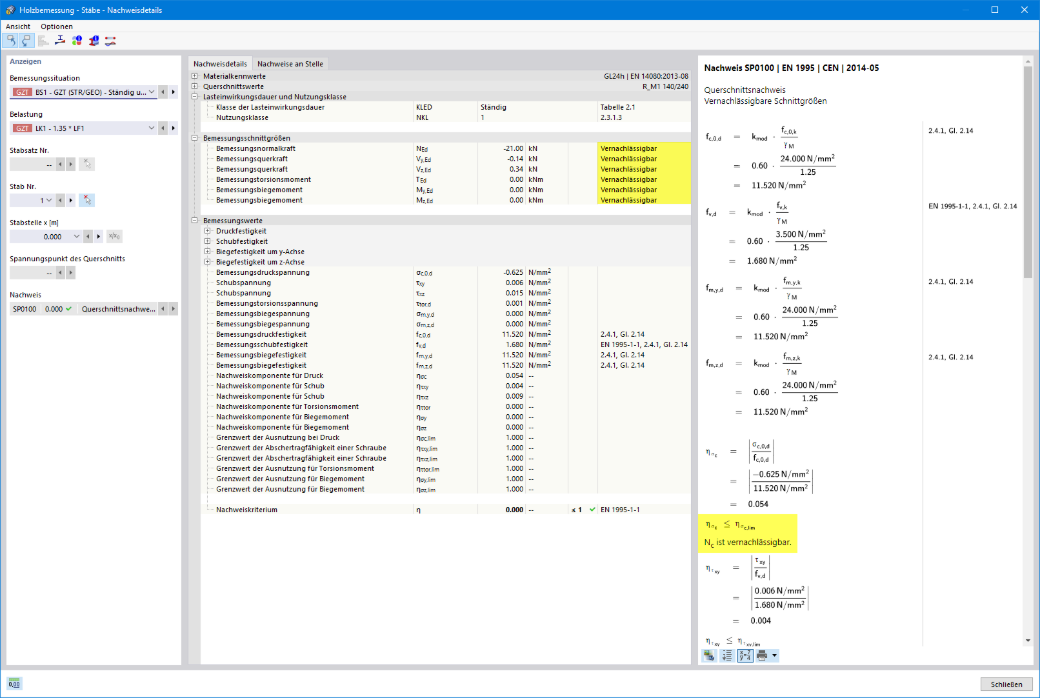
Task: Click the printer icon below the formula panel
Action: point(762,656)
